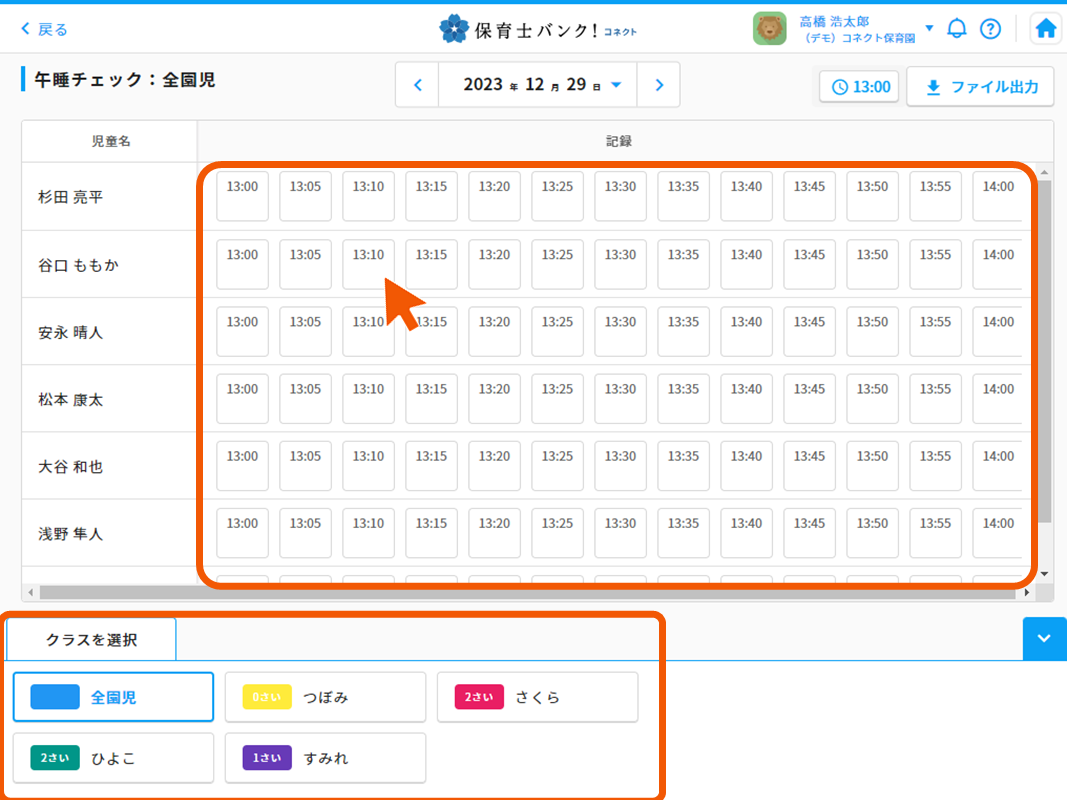Go to previous day with left arrow

(x=418, y=85)
